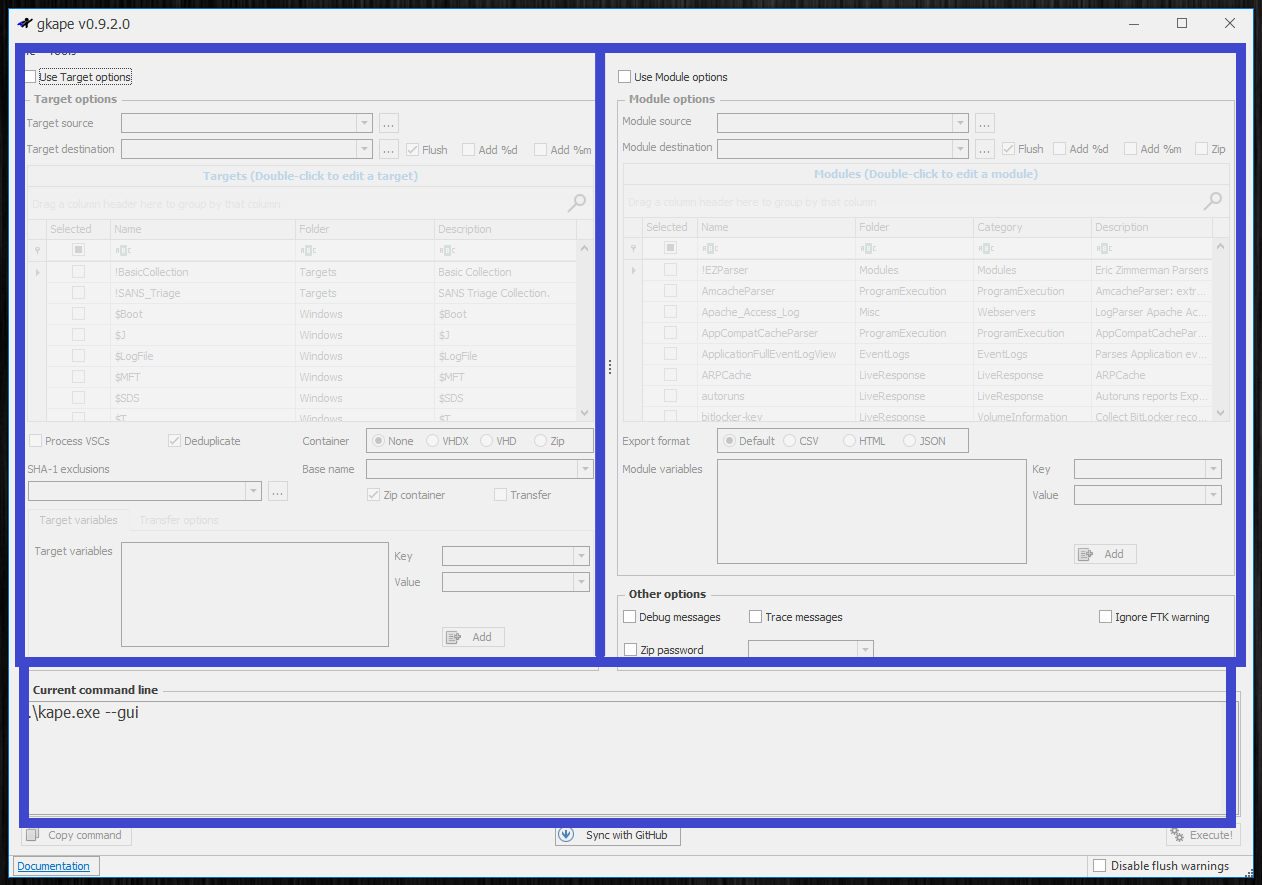Click the Copy command clipboard icon
This screenshot has height=885, width=1262.
tap(35, 835)
